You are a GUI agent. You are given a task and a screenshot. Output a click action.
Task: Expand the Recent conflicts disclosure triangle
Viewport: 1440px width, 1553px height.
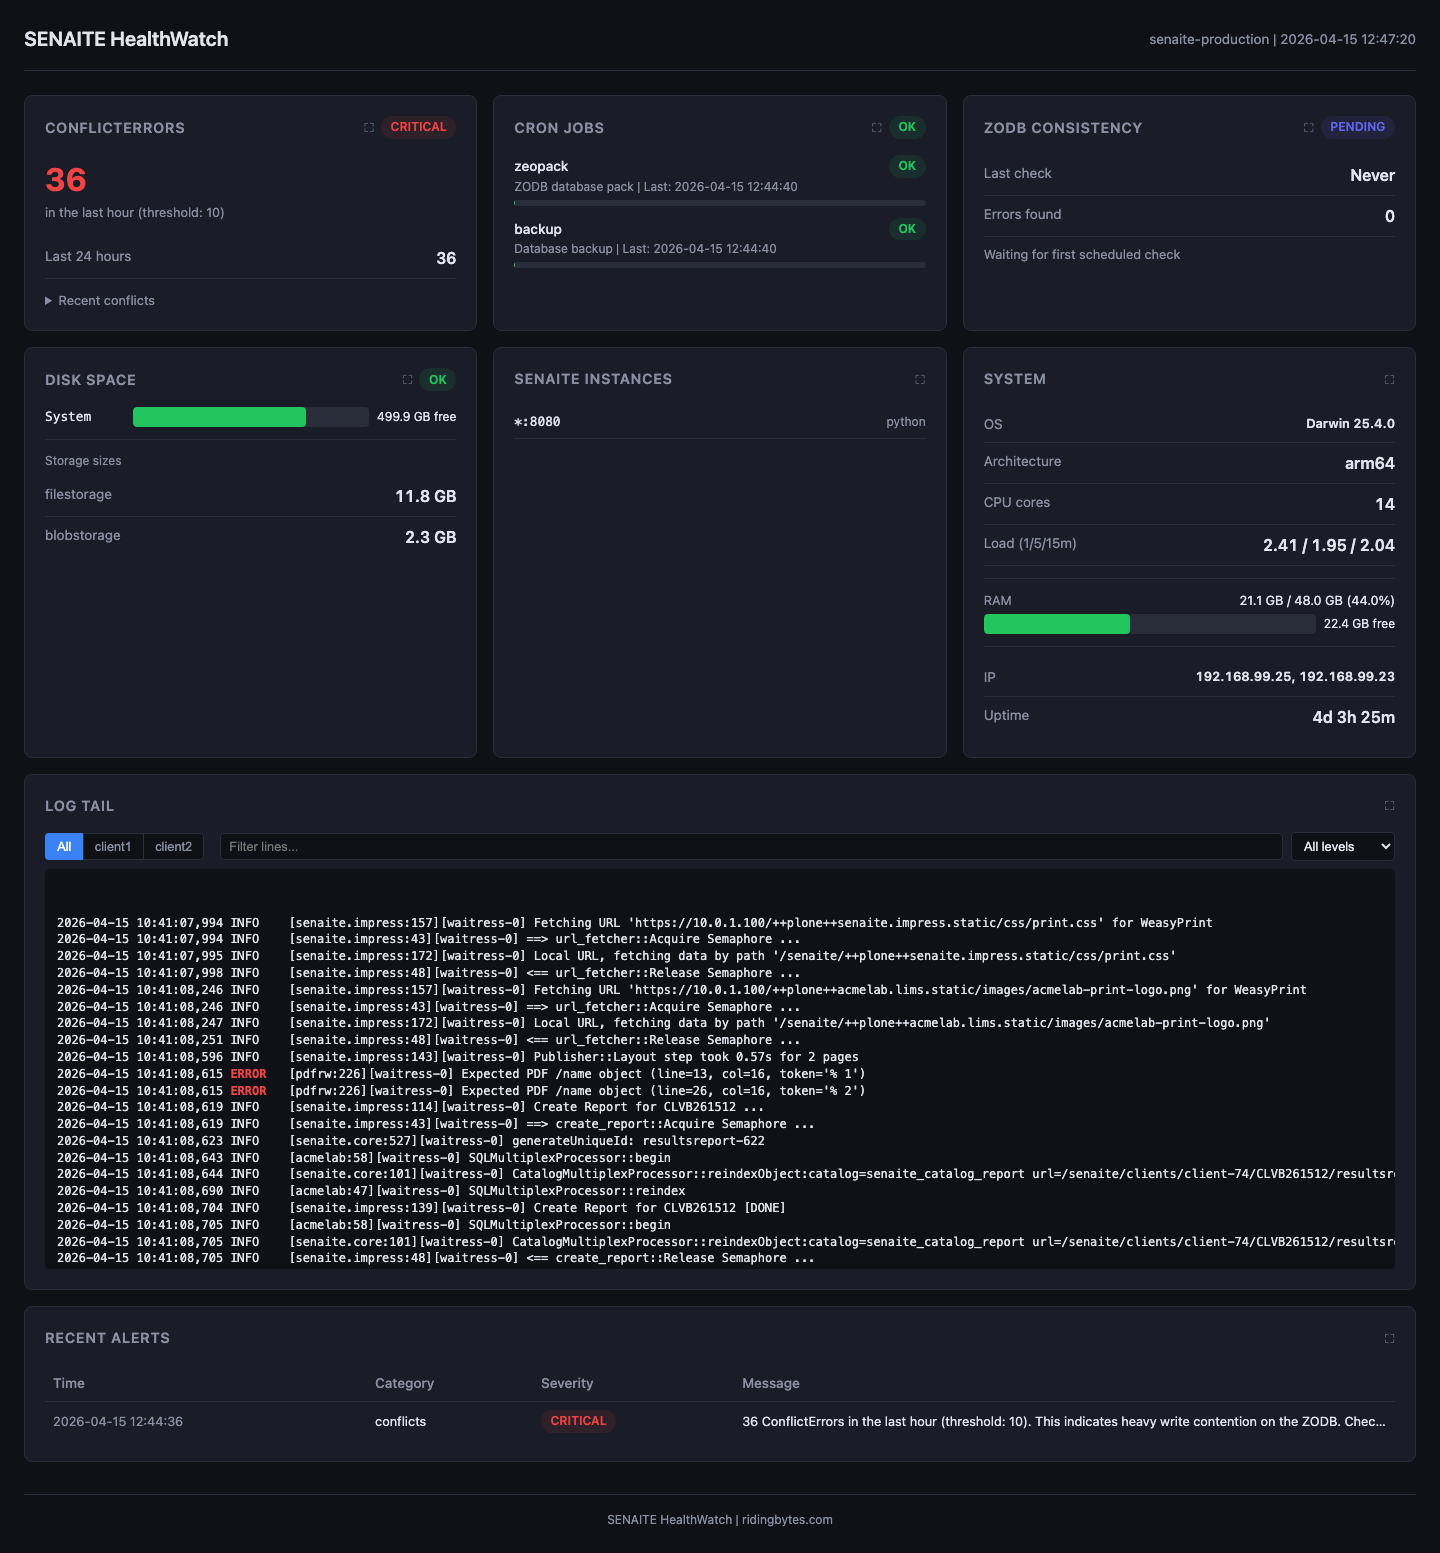pyautogui.click(x=100, y=300)
